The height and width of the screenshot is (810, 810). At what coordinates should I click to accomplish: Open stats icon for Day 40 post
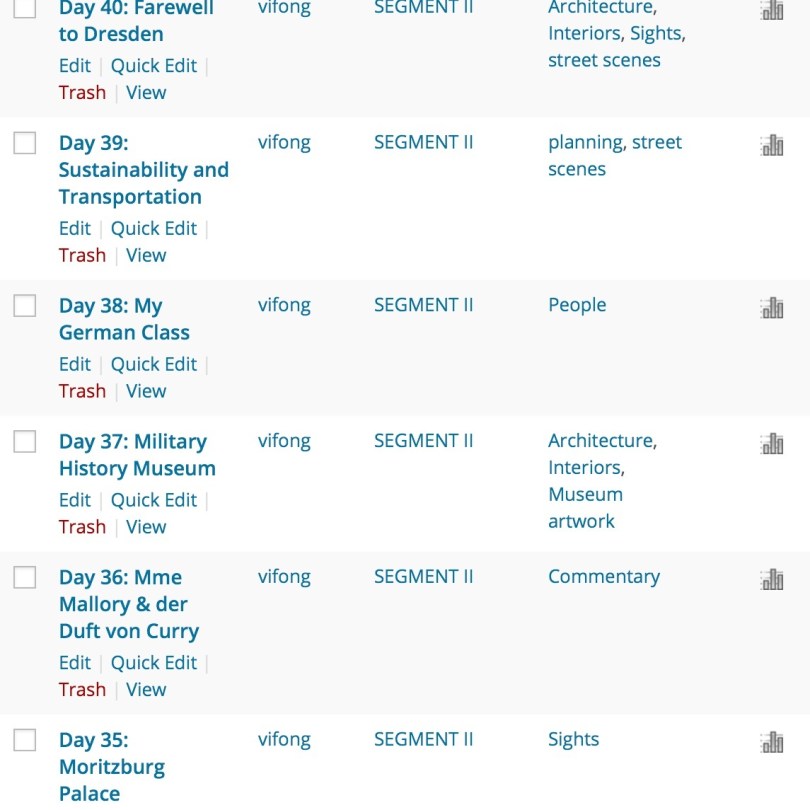(771, 10)
